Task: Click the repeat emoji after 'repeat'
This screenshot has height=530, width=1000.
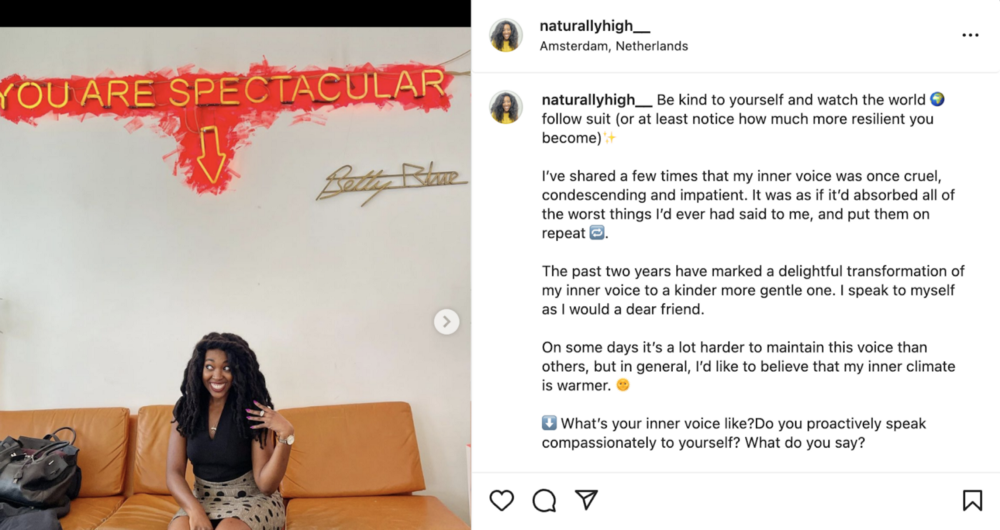Action: coord(596,233)
